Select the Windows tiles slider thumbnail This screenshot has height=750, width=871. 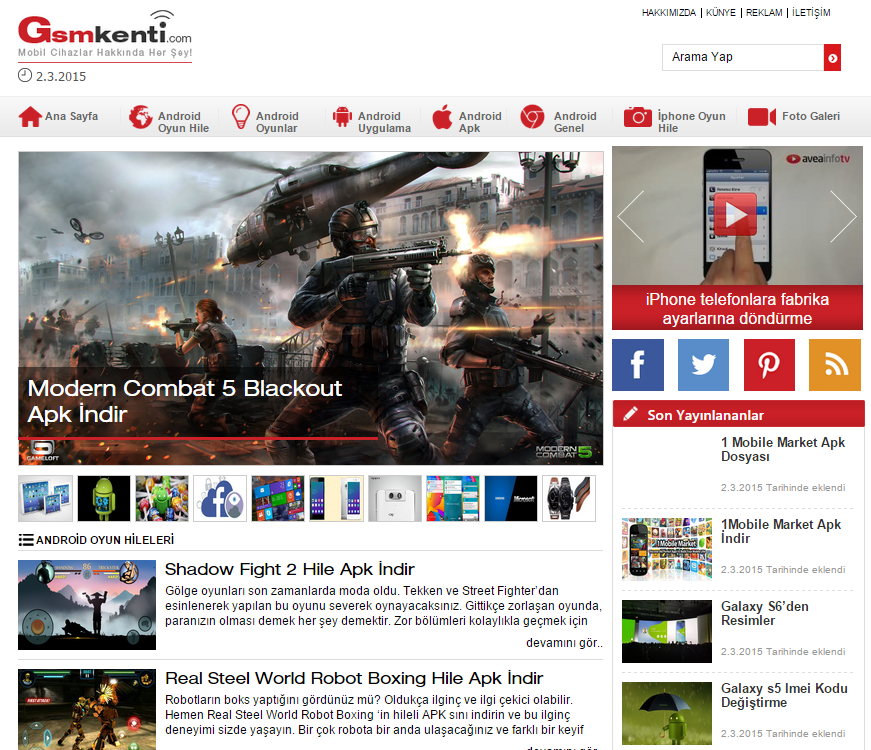coord(278,498)
